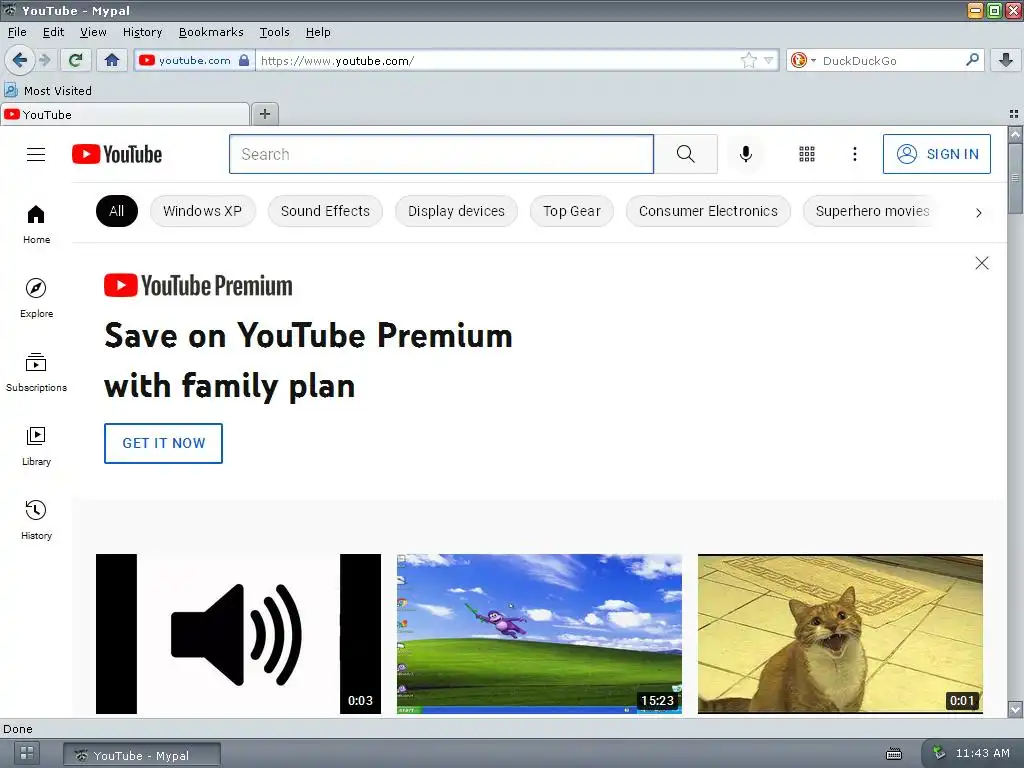Click the YouTube logo
The width and height of the screenshot is (1024, 768).
click(117, 154)
